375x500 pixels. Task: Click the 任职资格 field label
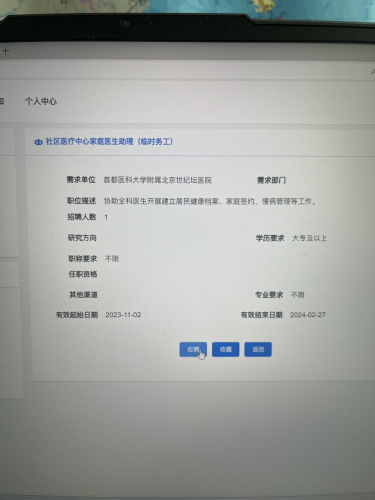pyautogui.click(x=83, y=274)
